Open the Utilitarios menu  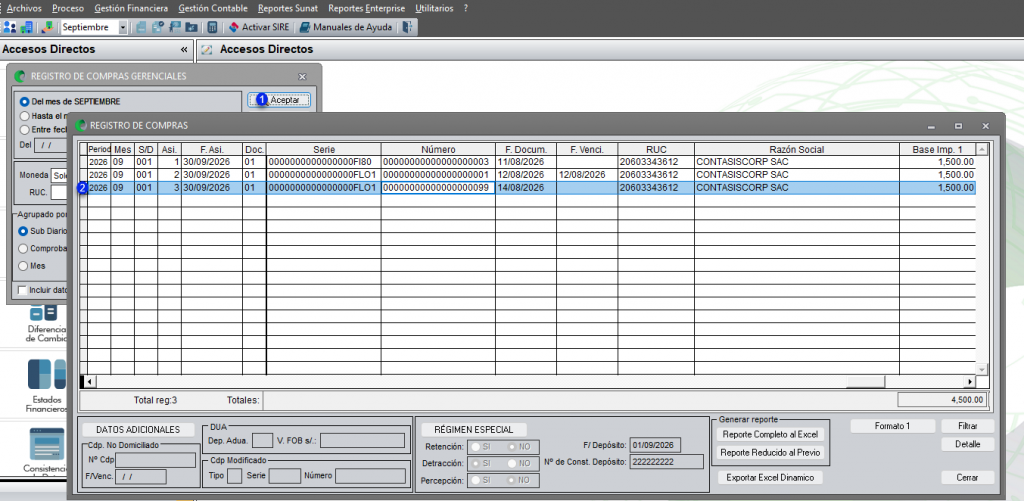click(x=434, y=8)
